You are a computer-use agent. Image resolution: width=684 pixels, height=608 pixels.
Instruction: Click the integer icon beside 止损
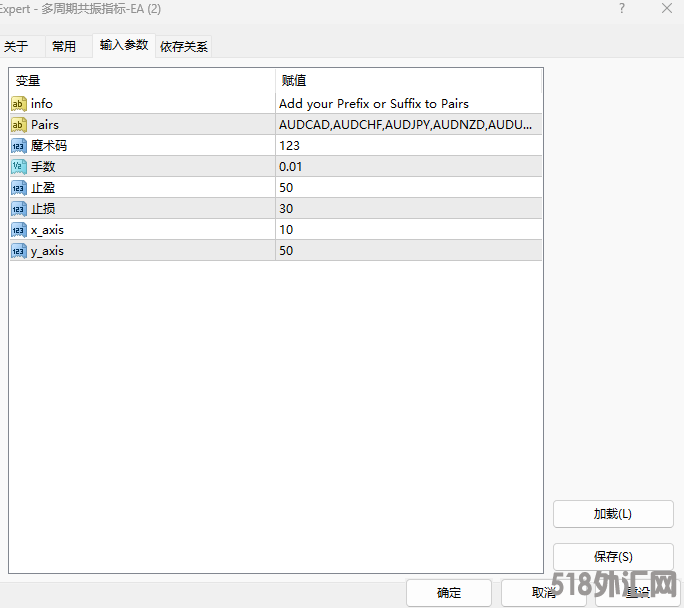18,209
